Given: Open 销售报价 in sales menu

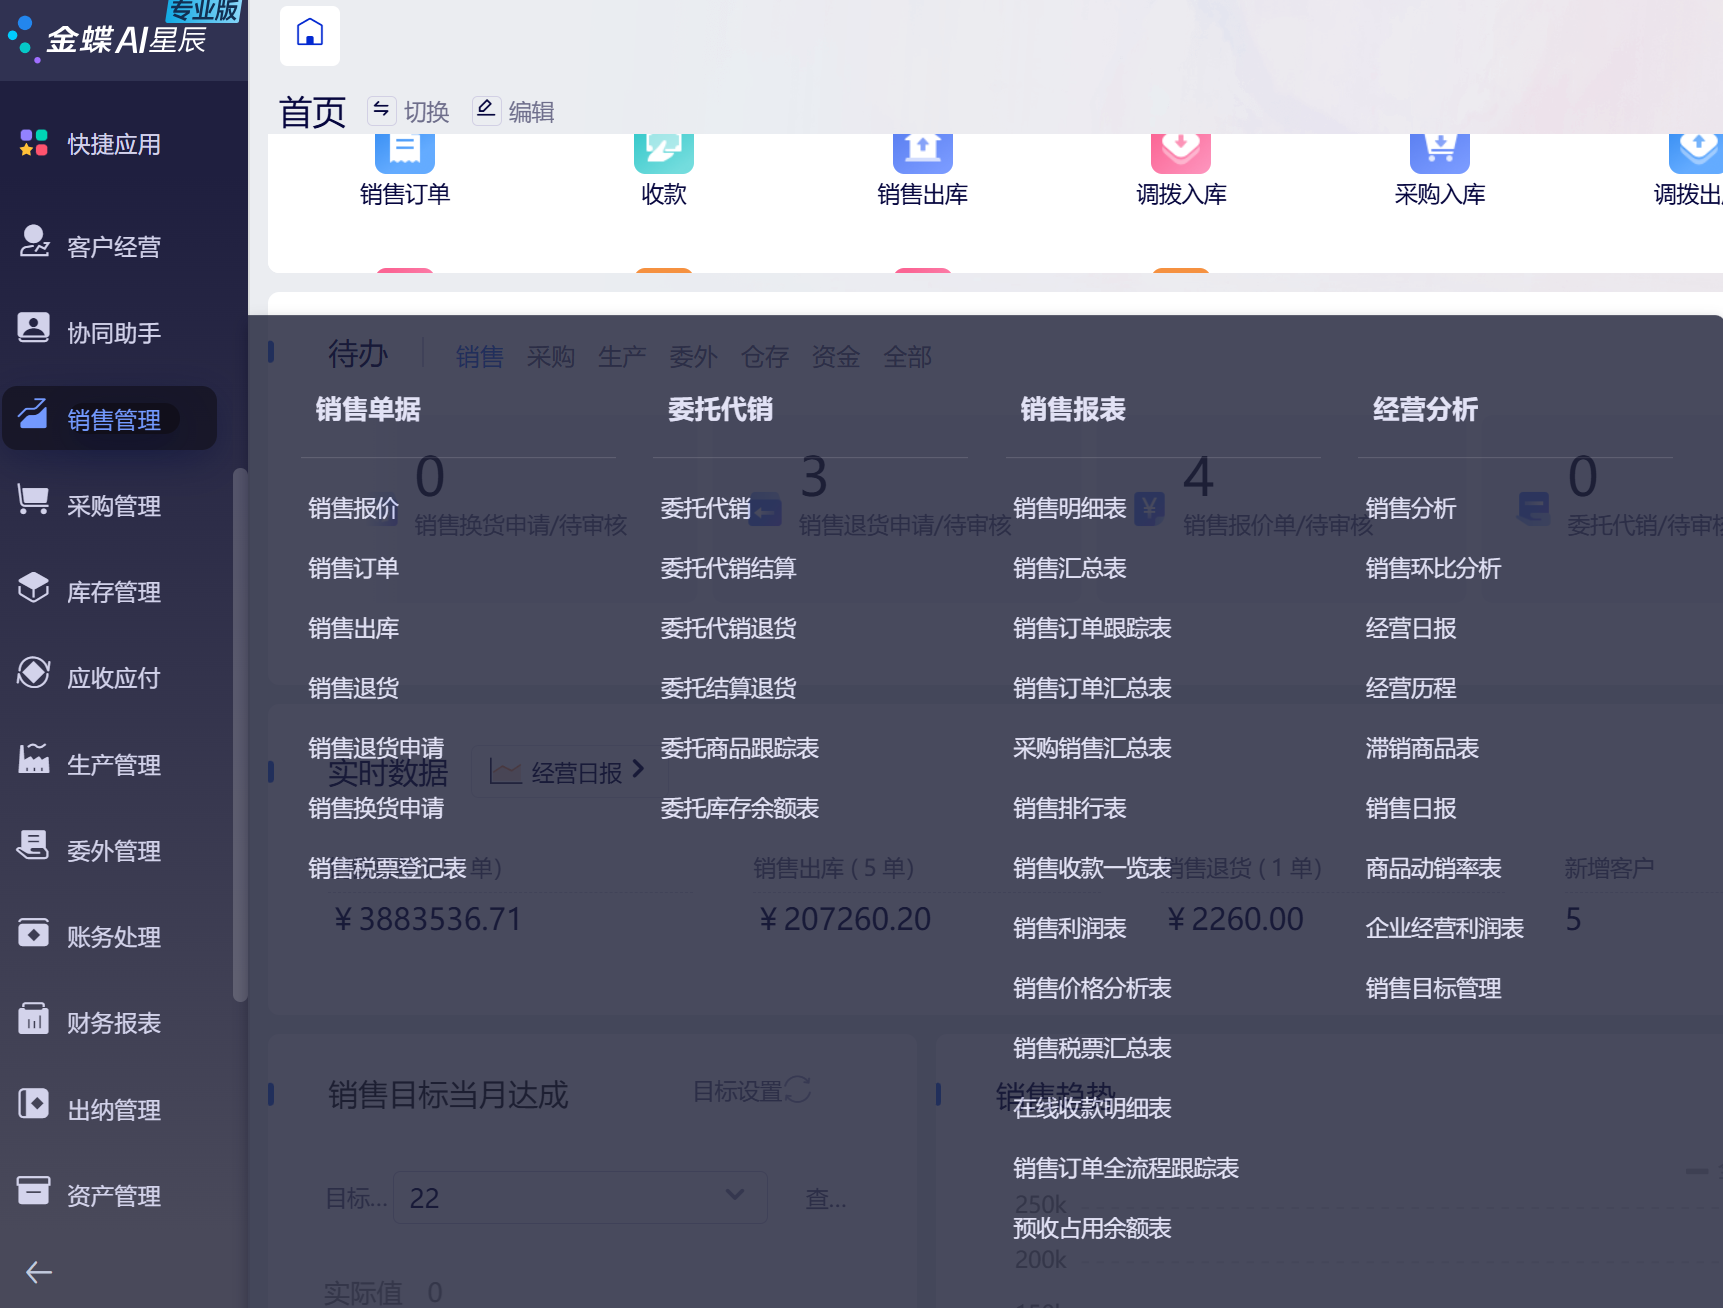Looking at the screenshot, I should (x=354, y=509).
